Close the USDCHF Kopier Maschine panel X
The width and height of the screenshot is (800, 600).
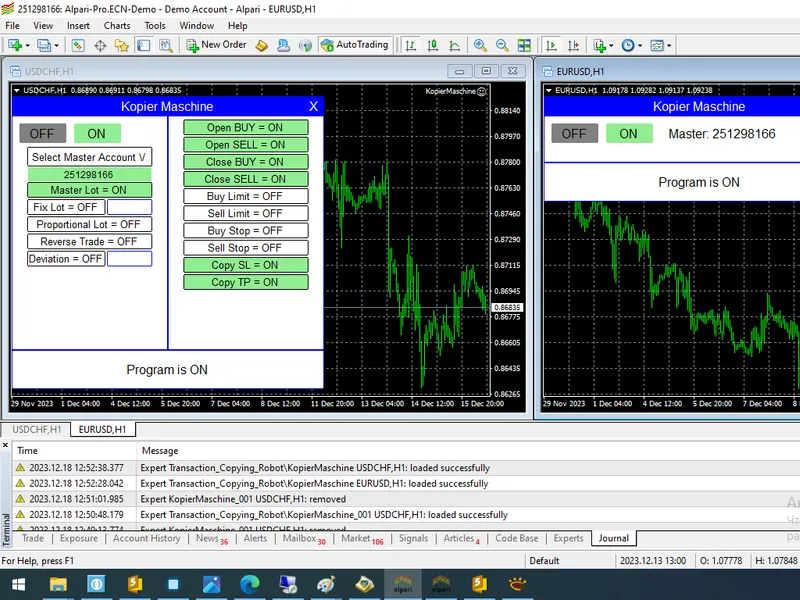point(313,106)
